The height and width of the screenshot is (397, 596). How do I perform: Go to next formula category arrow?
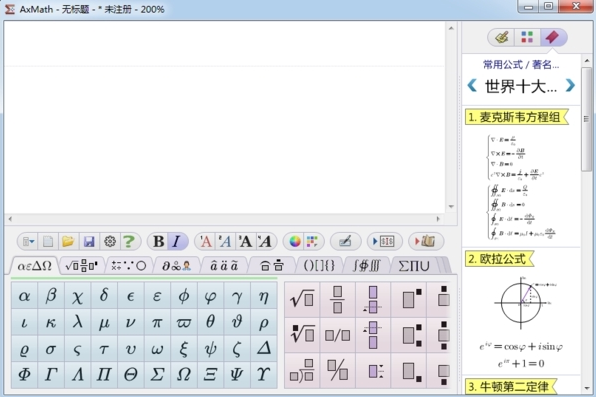click(x=570, y=85)
